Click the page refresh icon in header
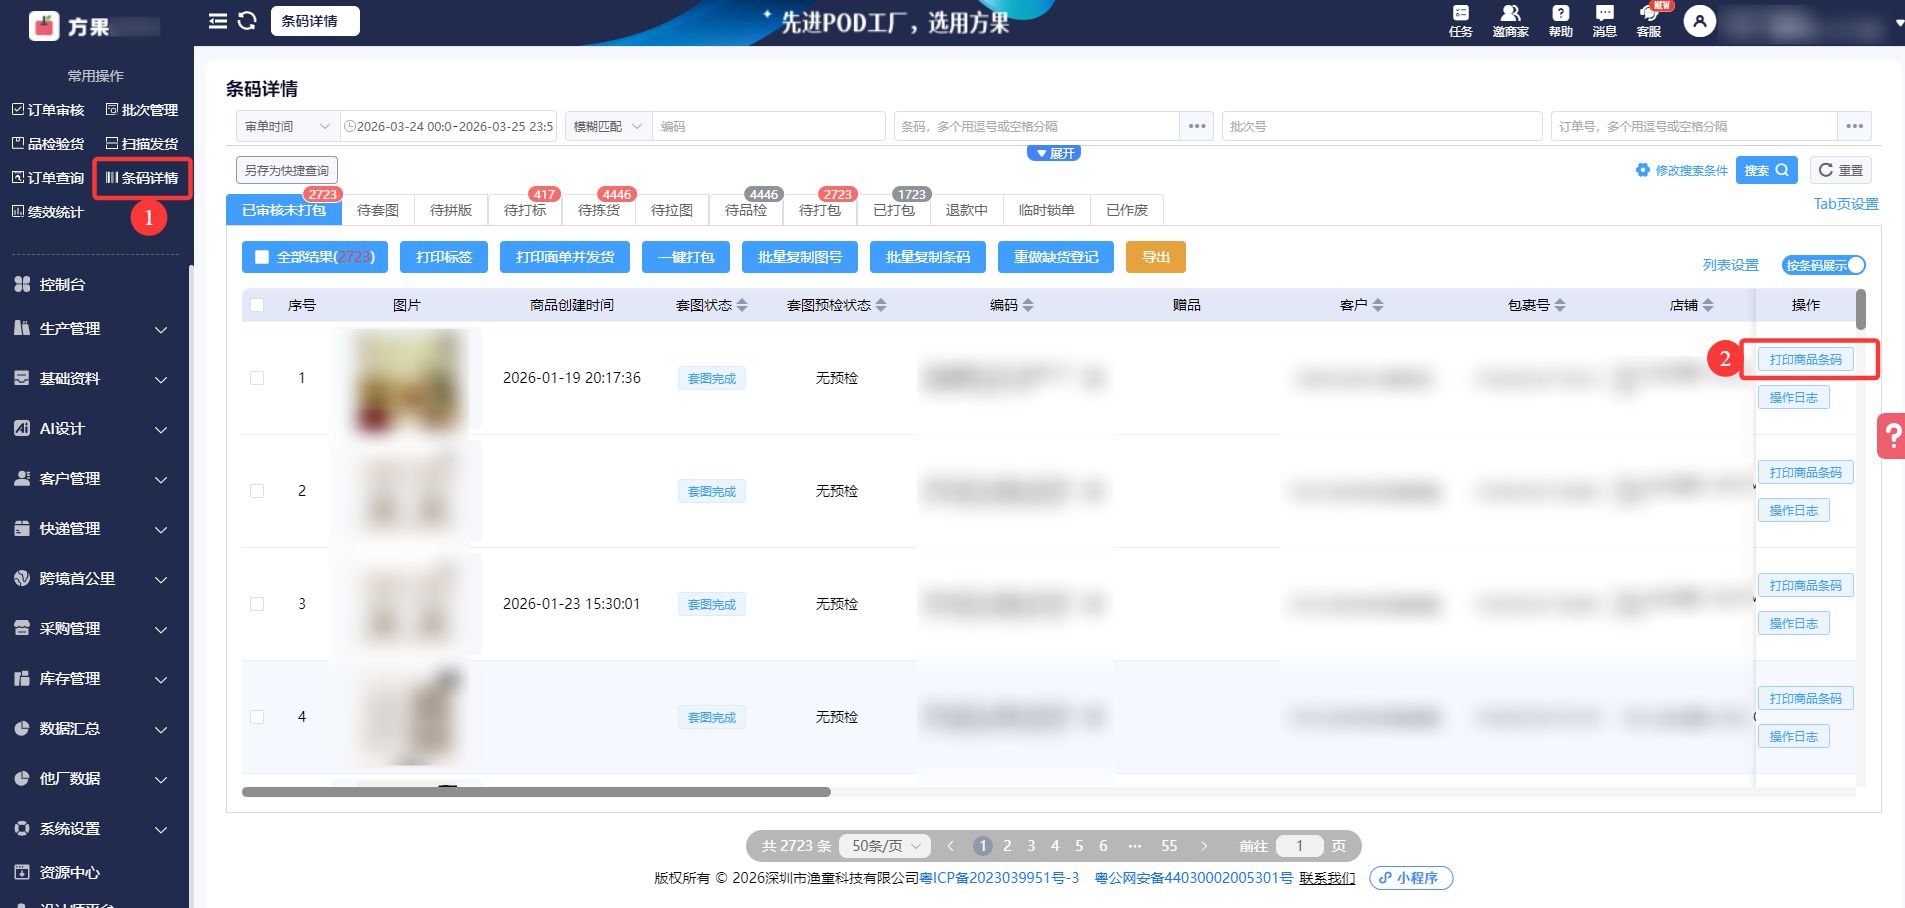Image resolution: width=1905 pixels, height=908 pixels. click(247, 21)
